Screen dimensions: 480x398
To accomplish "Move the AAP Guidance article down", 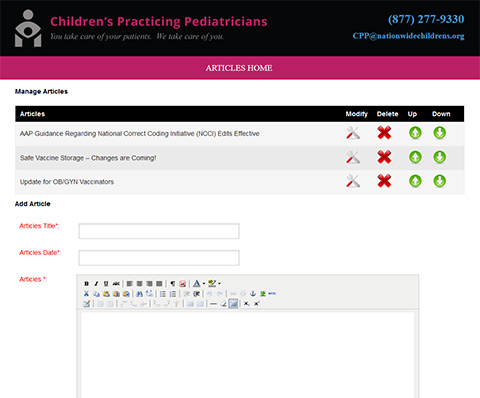I will click(x=440, y=133).
